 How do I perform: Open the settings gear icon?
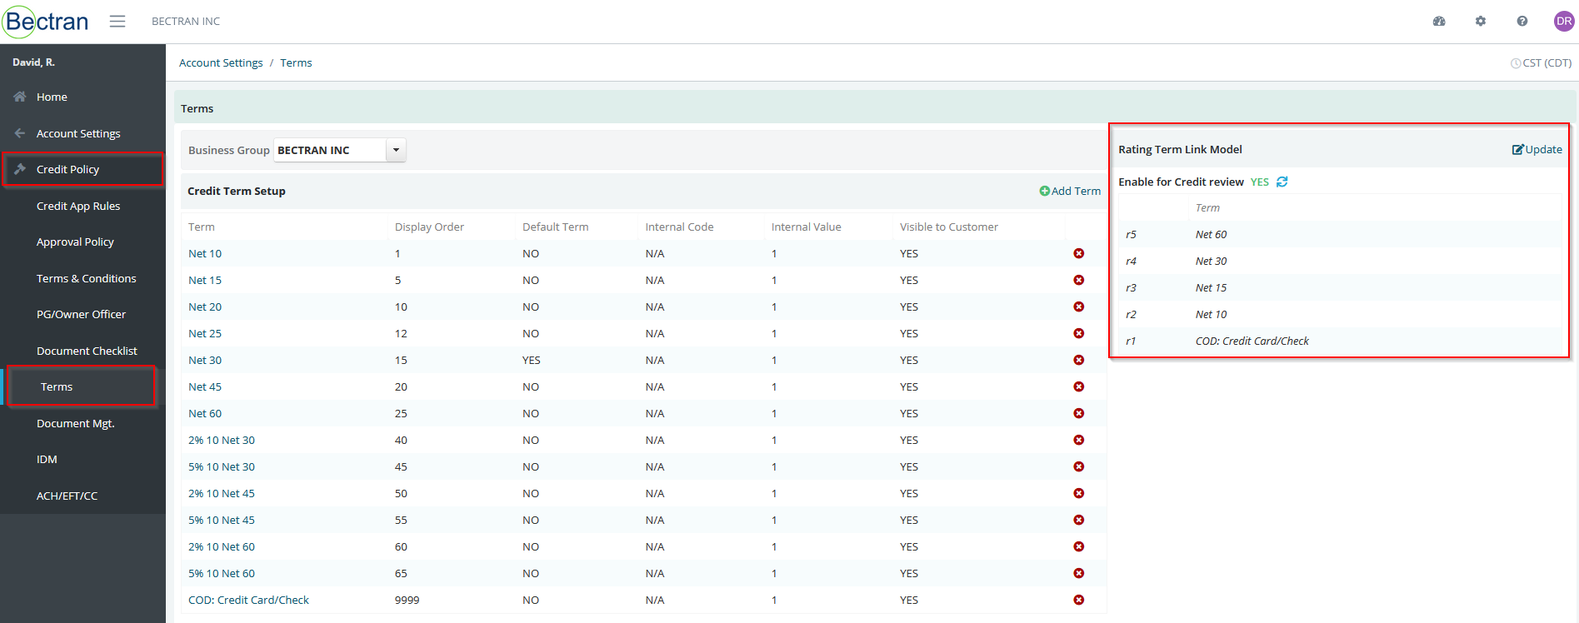click(1480, 21)
